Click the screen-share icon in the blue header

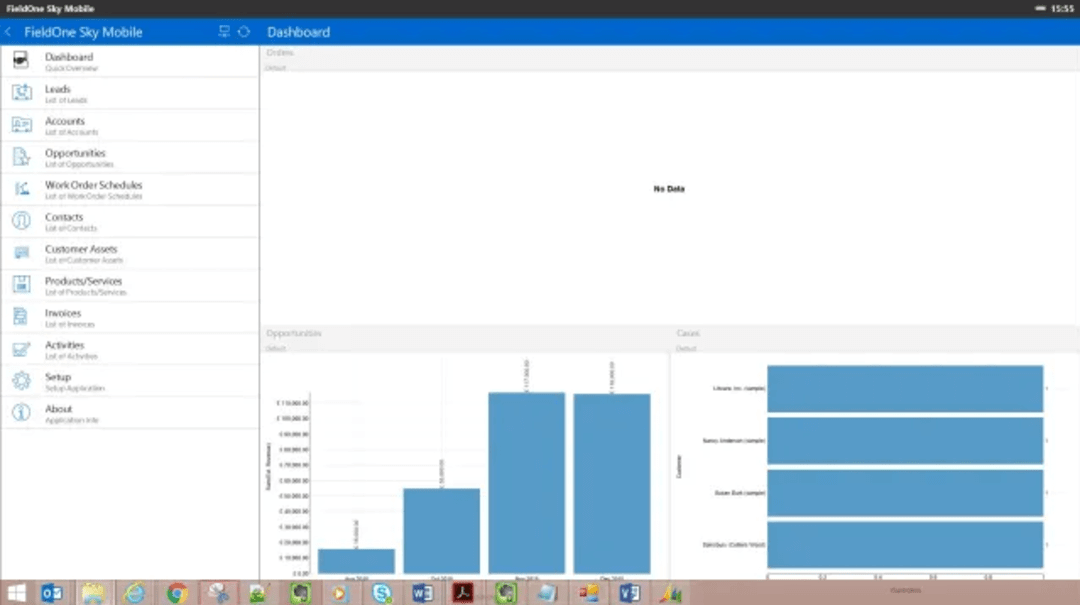(224, 31)
